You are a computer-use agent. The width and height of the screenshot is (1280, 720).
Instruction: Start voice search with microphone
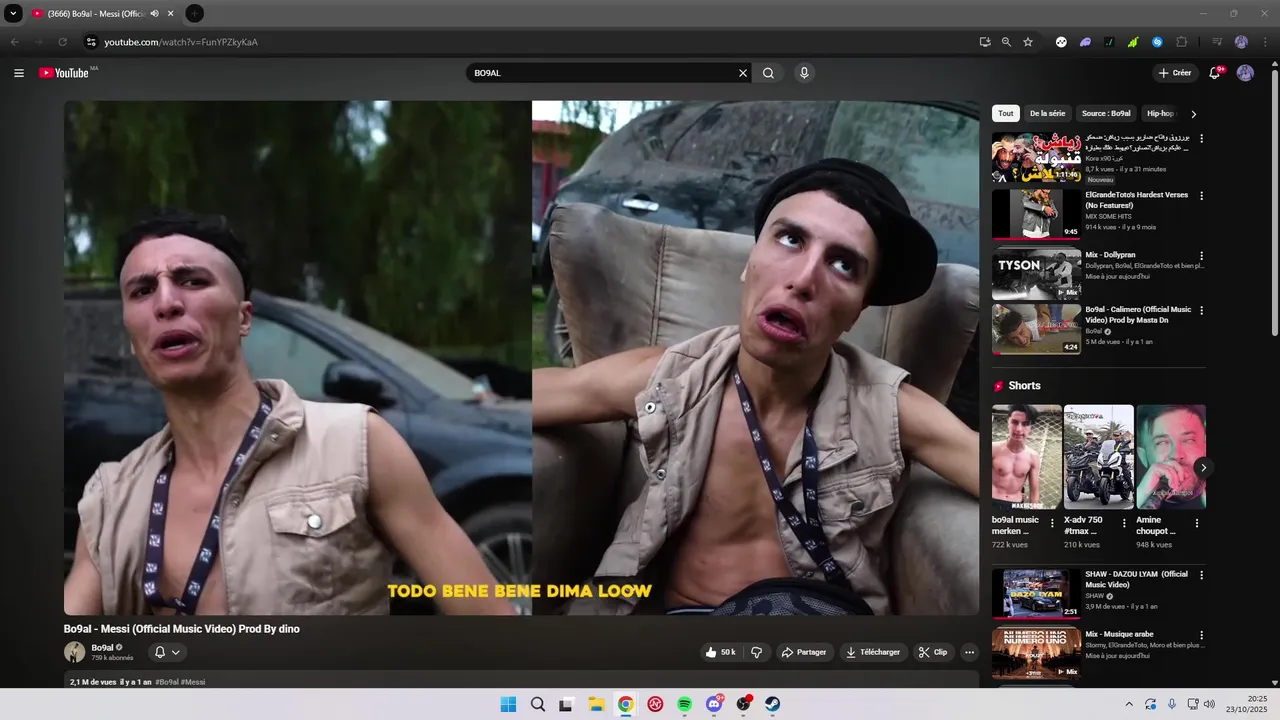coord(804,73)
